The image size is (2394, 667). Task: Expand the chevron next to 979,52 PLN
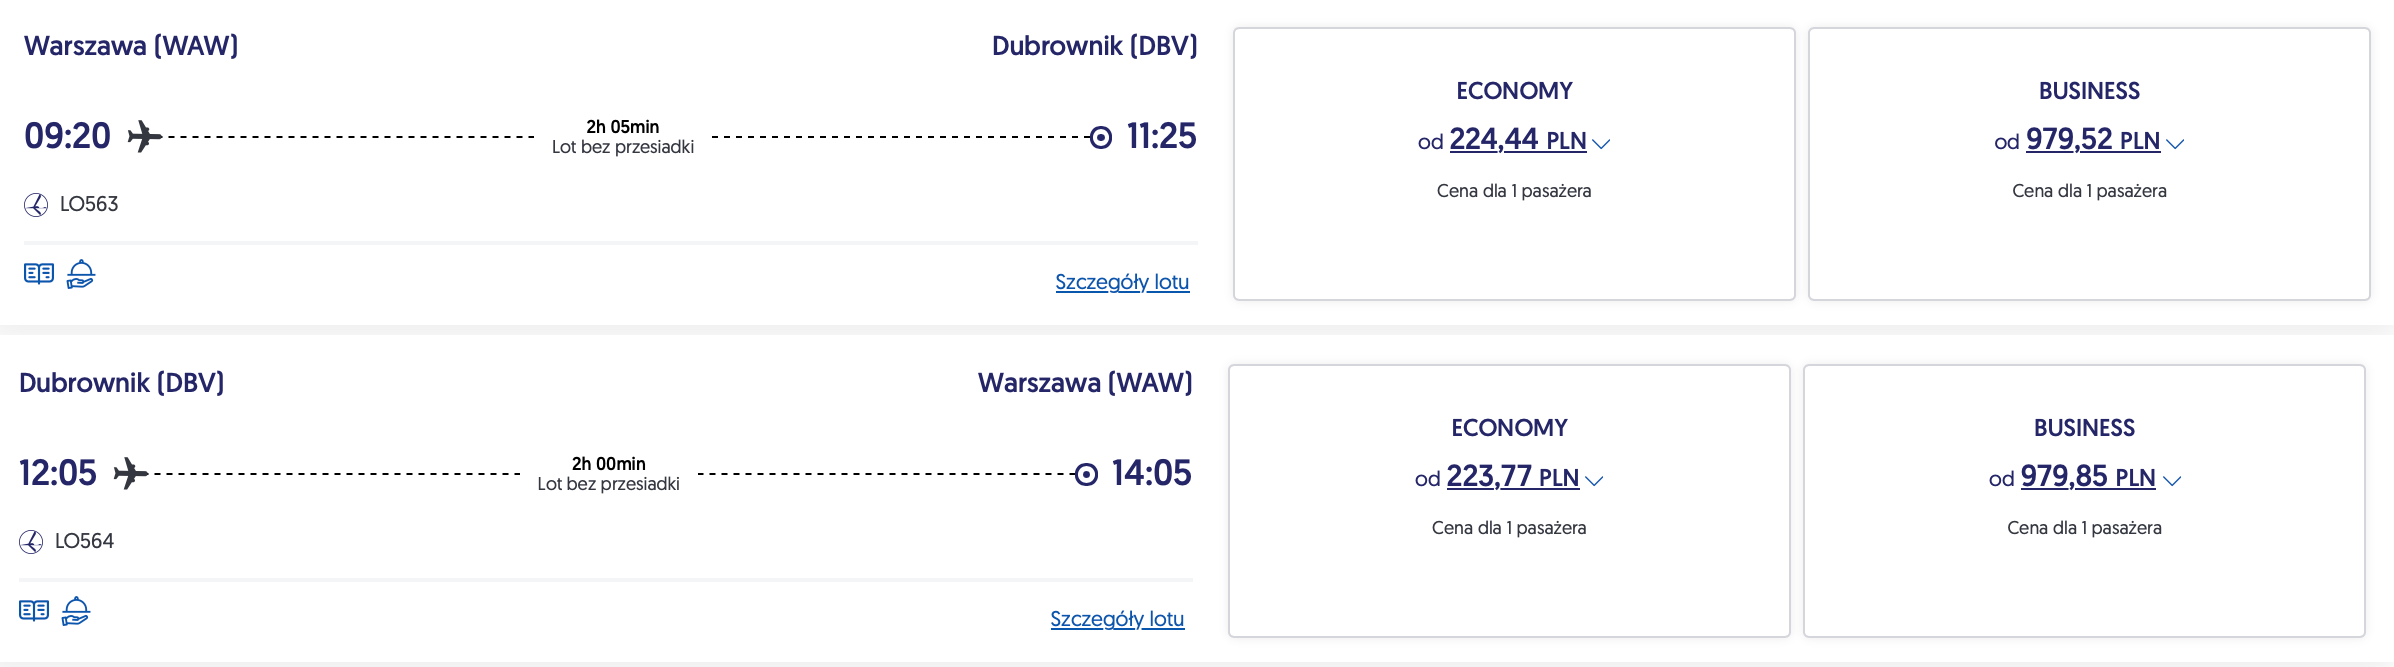2175,144
